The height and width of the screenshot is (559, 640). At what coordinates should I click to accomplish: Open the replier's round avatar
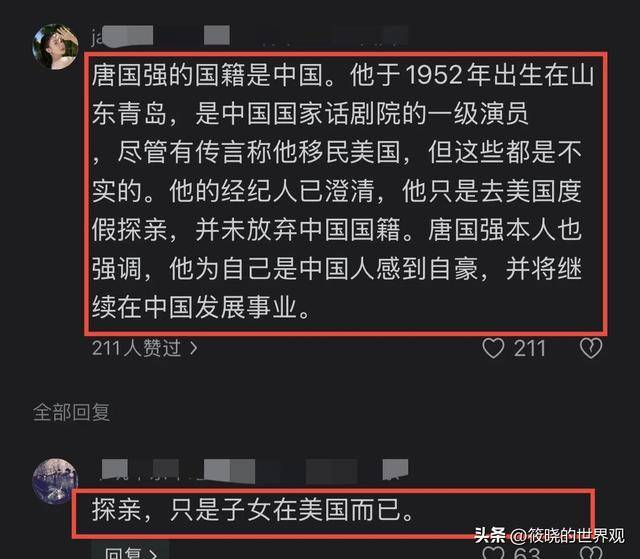click(x=55, y=481)
